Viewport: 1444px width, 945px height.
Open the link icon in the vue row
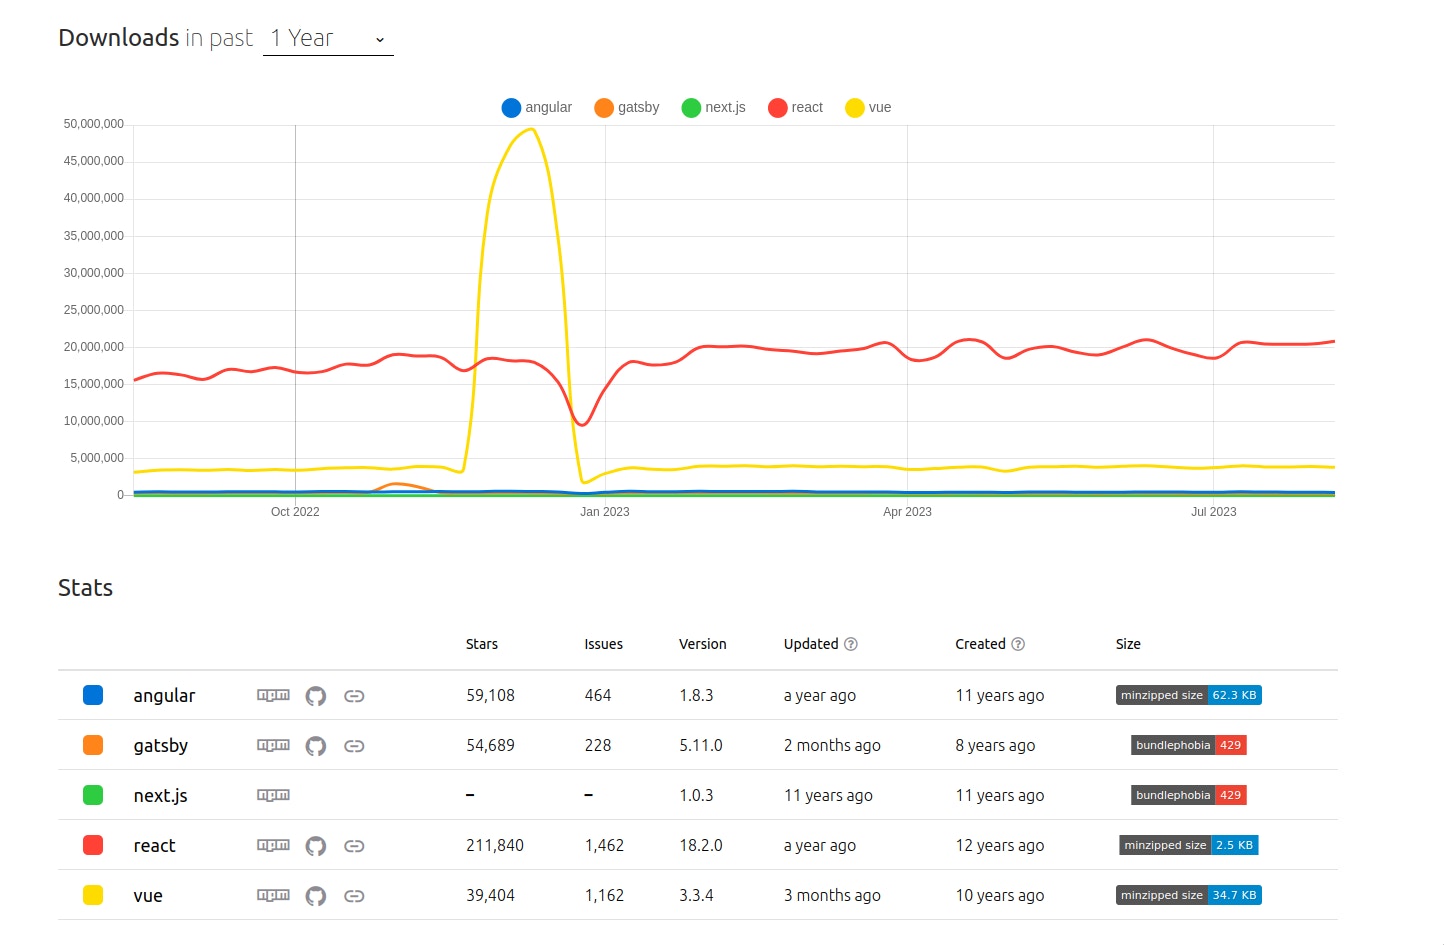(x=354, y=895)
